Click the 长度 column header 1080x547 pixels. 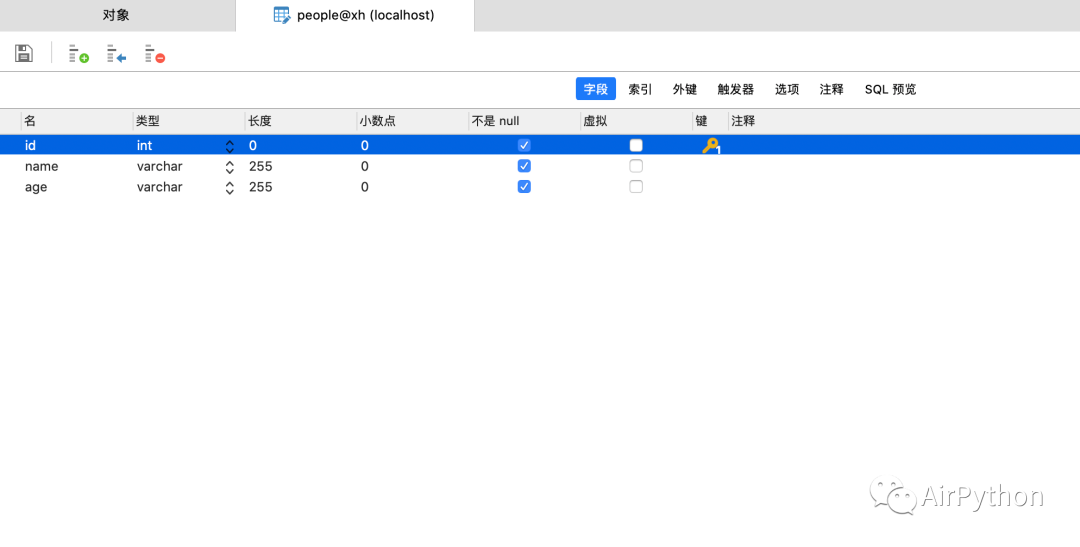tap(300, 121)
